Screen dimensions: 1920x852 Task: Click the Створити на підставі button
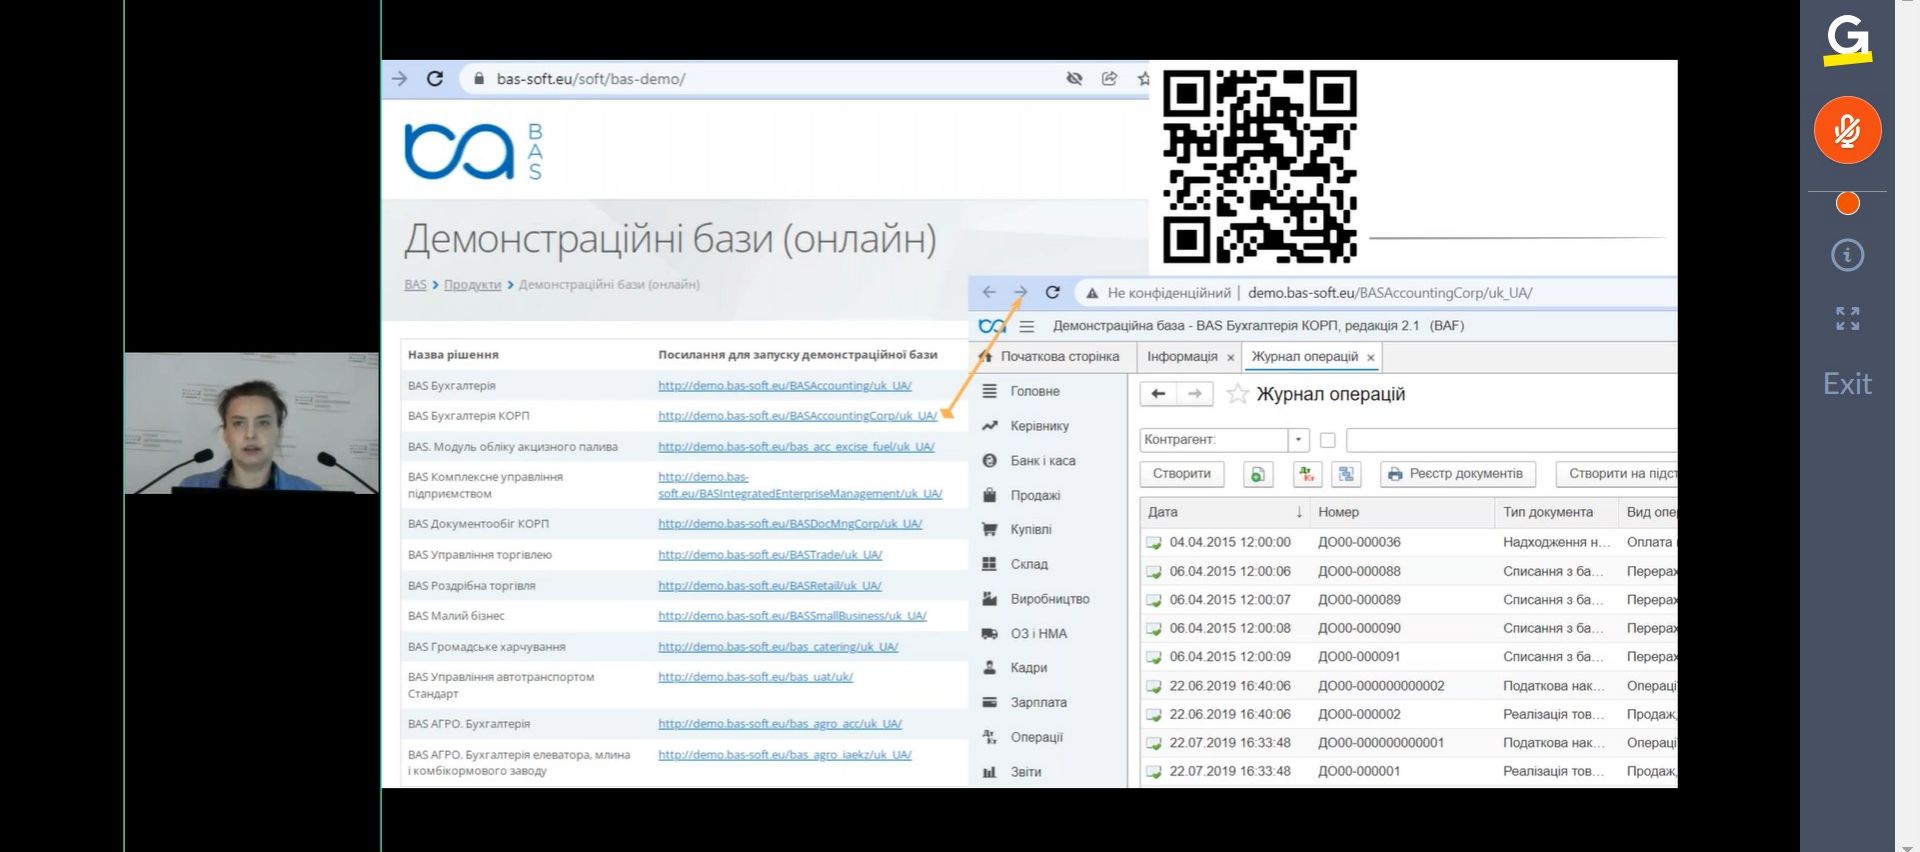click(1617, 474)
